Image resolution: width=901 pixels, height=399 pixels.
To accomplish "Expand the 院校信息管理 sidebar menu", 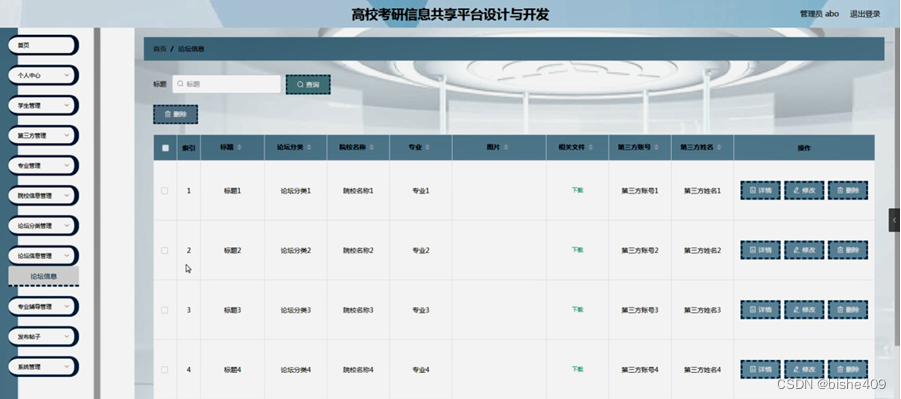I will coord(43,195).
